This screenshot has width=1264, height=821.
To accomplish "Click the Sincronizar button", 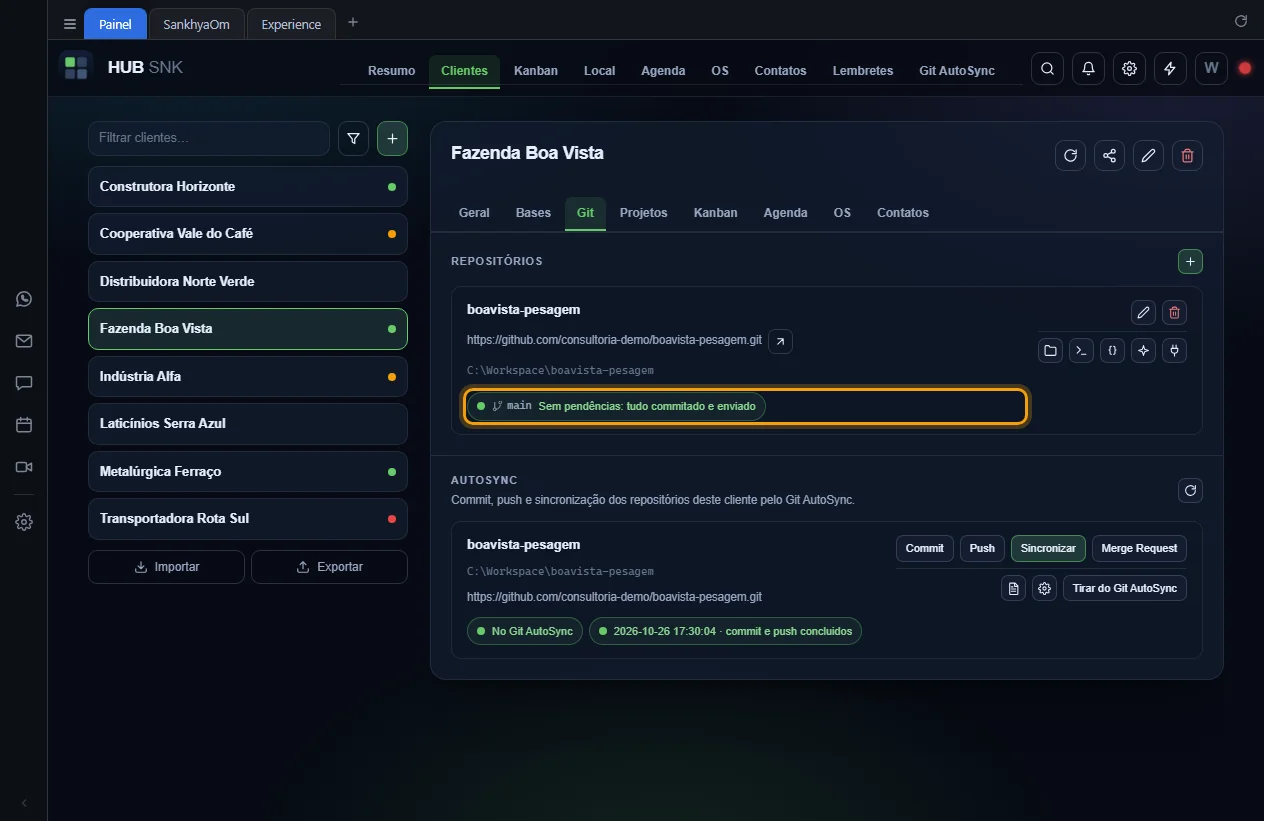I will tap(1048, 548).
